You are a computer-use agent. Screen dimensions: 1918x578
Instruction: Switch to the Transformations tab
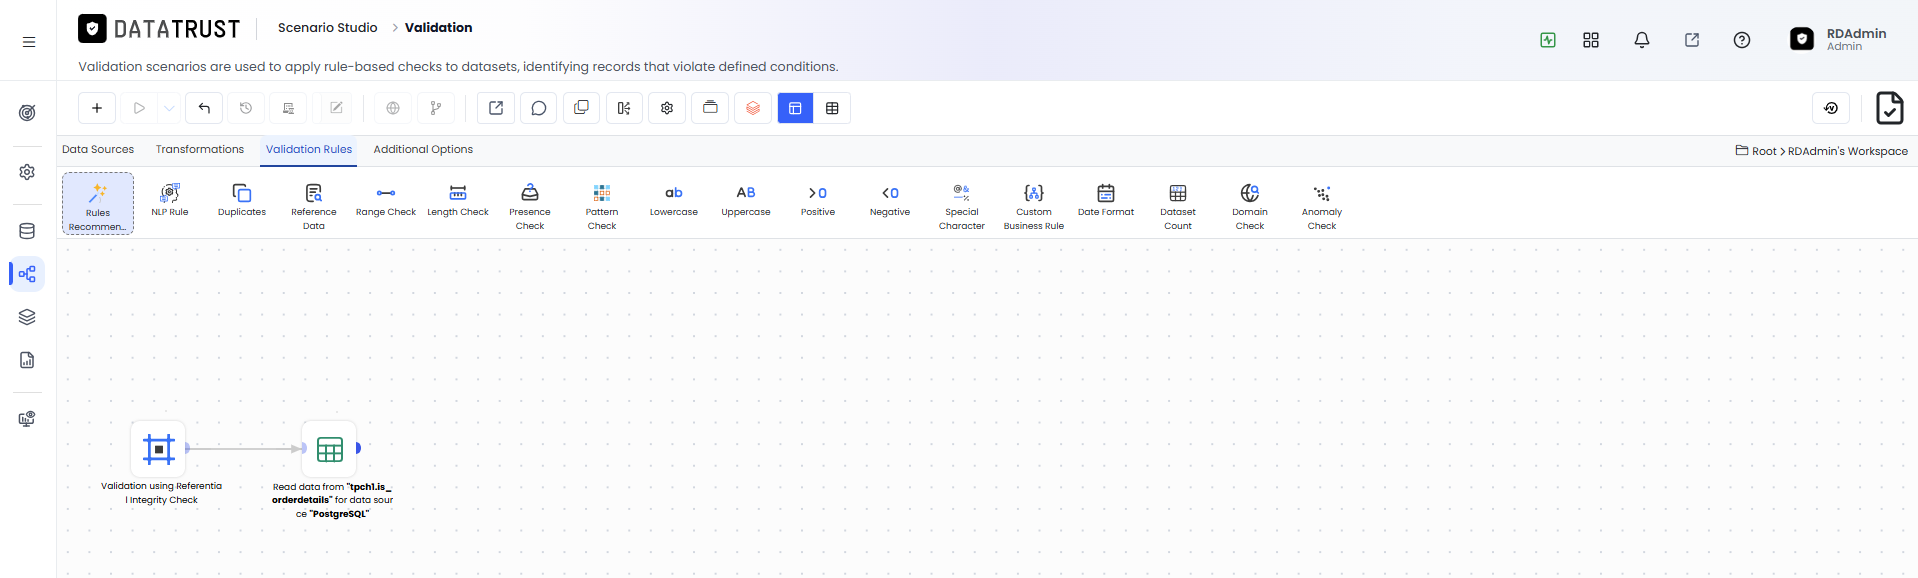click(x=200, y=150)
